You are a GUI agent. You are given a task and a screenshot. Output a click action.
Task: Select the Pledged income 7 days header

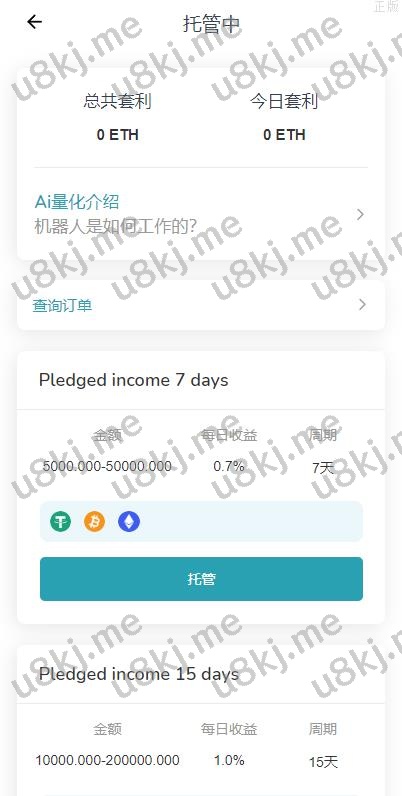point(133,380)
